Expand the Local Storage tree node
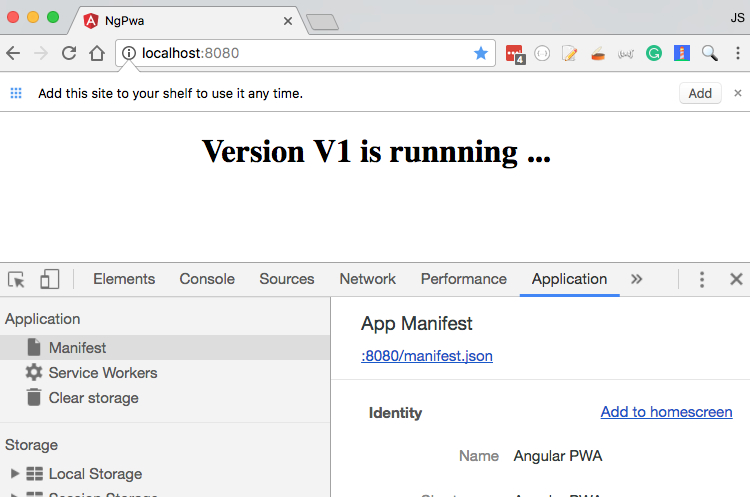Viewport: 750px width, 497px height. pyautogui.click(x=15, y=474)
